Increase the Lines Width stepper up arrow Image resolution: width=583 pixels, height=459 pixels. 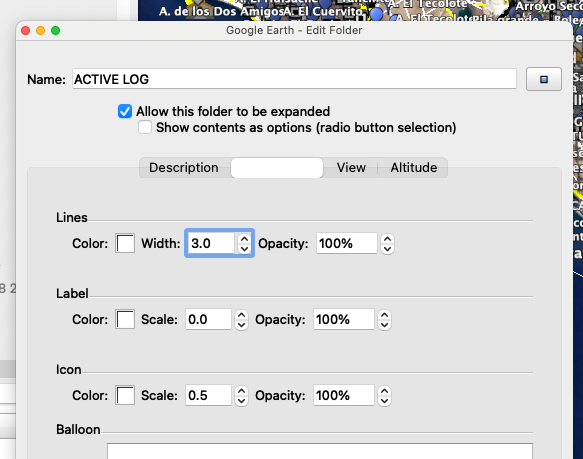click(244, 239)
